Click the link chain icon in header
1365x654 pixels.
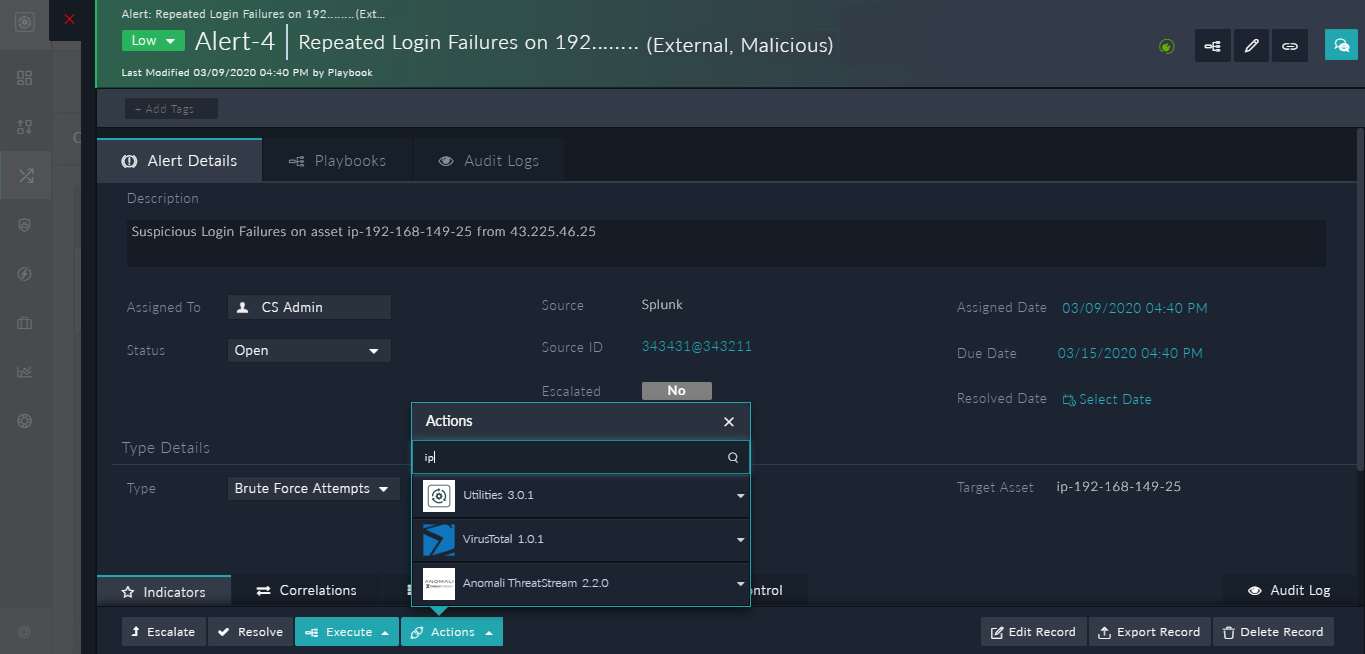[x=1290, y=46]
